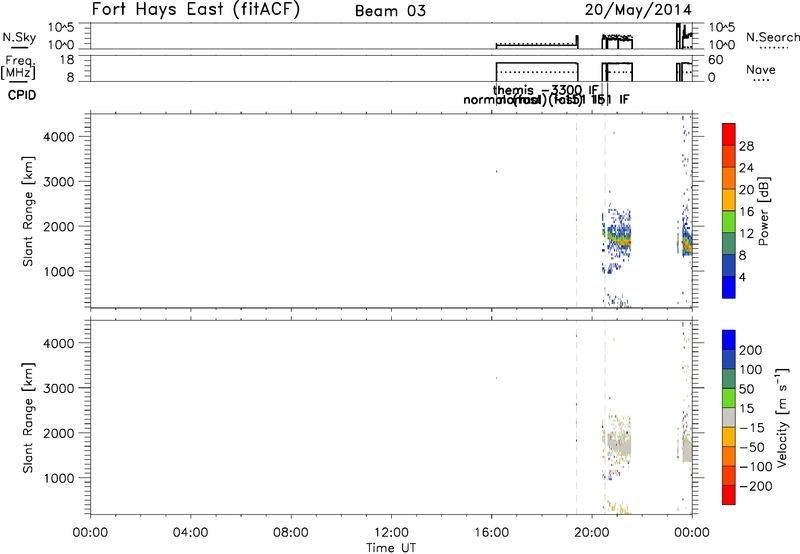Click the '60' Nave scale value

[x=716, y=60]
